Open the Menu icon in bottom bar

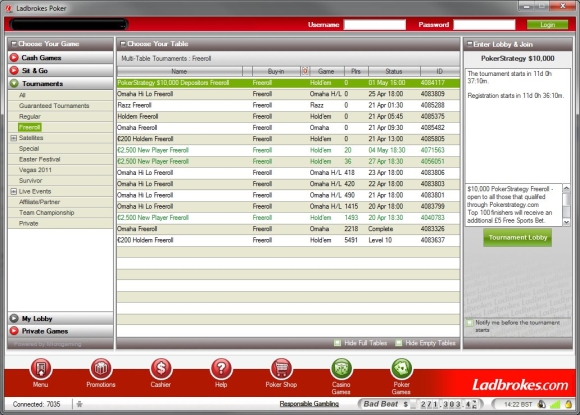coord(41,369)
